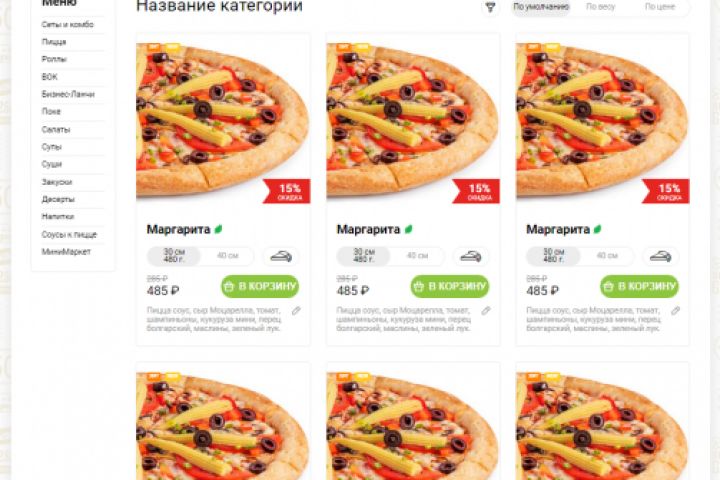Open Роллы in the side menu
Image resolution: width=720 pixels, height=480 pixels.
(x=54, y=59)
